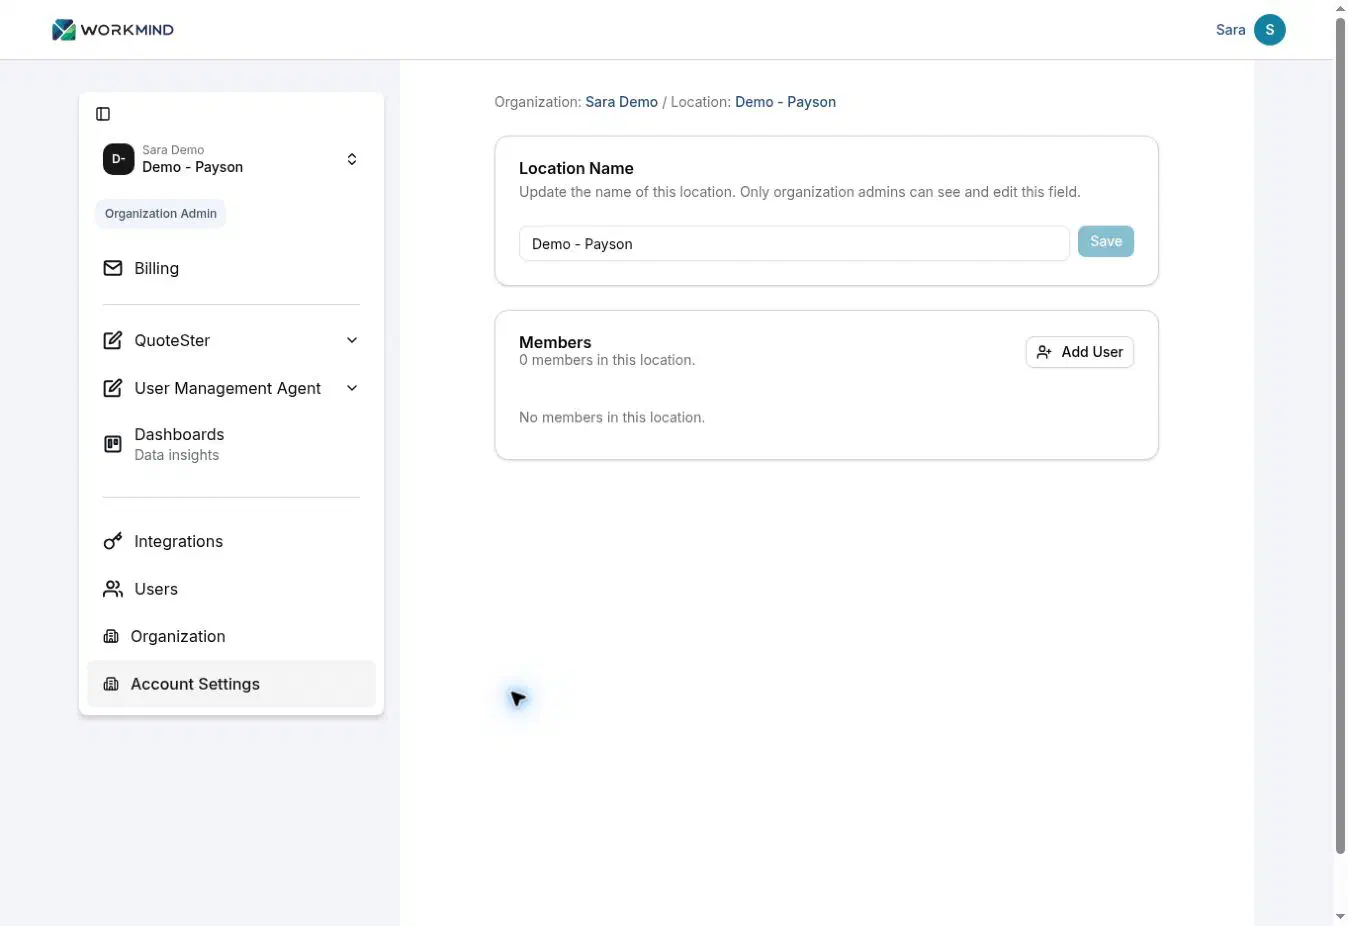Open the location switcher chevrons
This screenshot has height=926, width=1348.
click(352, 159)
